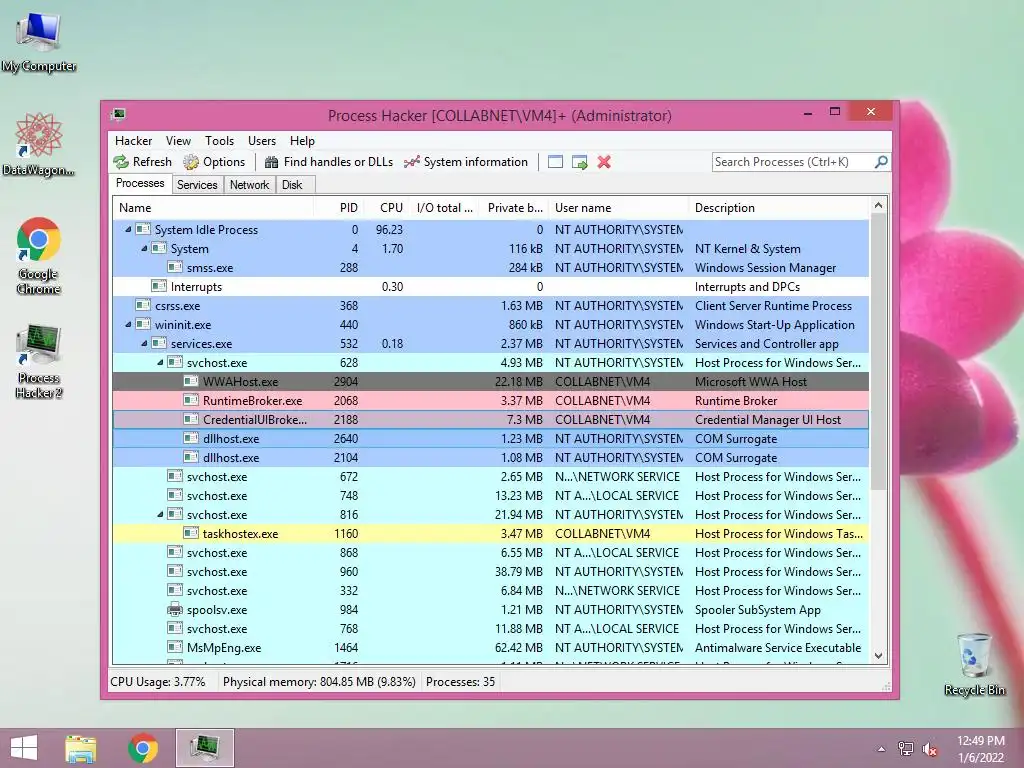Collapse the services.exe tree node
The width and height of the screenshot is (1024, 768).
click(x=144, y=343)
